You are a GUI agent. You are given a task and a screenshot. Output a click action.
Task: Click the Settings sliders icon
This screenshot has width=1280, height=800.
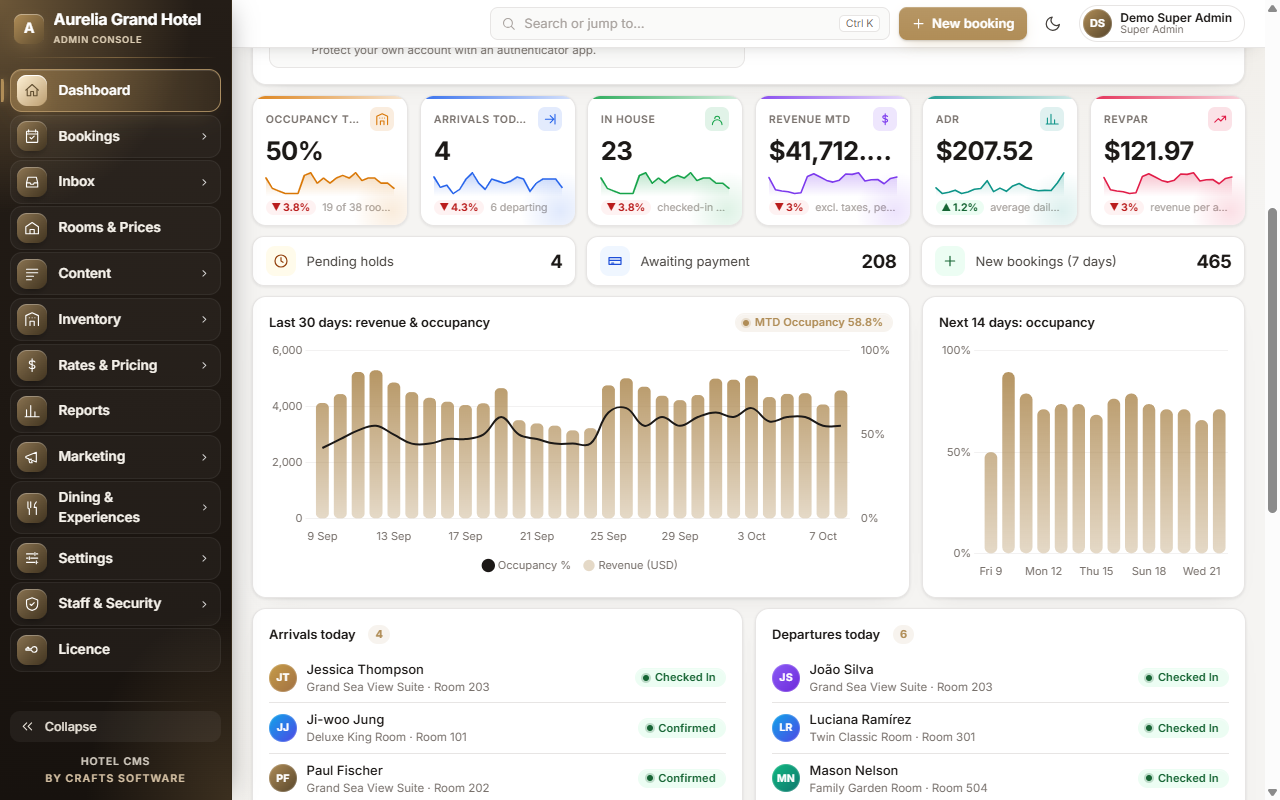[32, 558]
